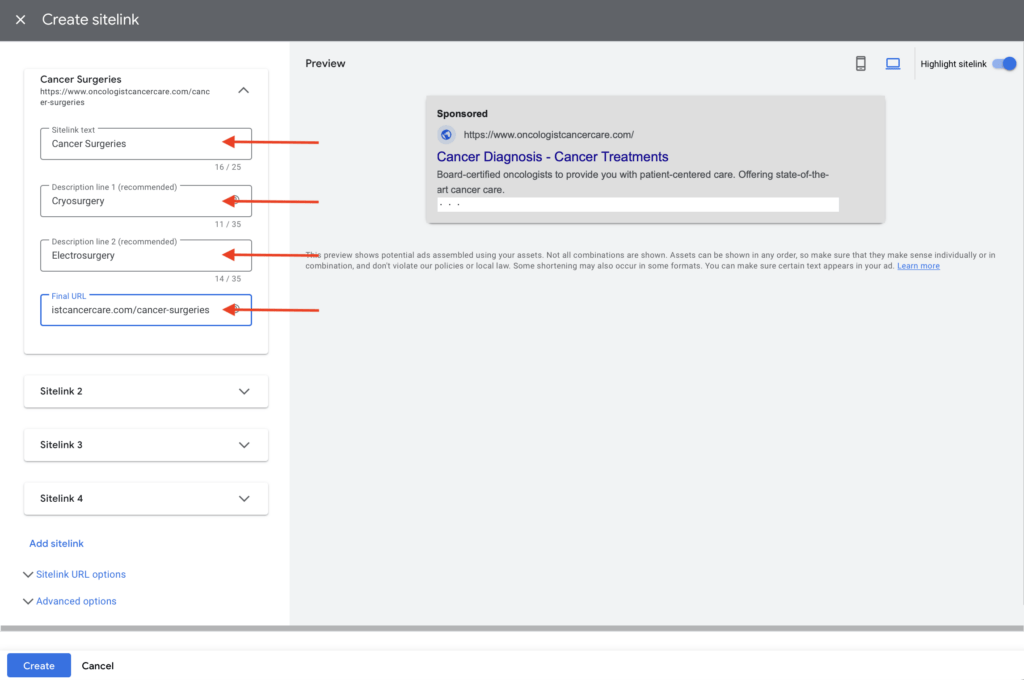Expand Advanced options section
The image size is (1024, 680).
76,602
